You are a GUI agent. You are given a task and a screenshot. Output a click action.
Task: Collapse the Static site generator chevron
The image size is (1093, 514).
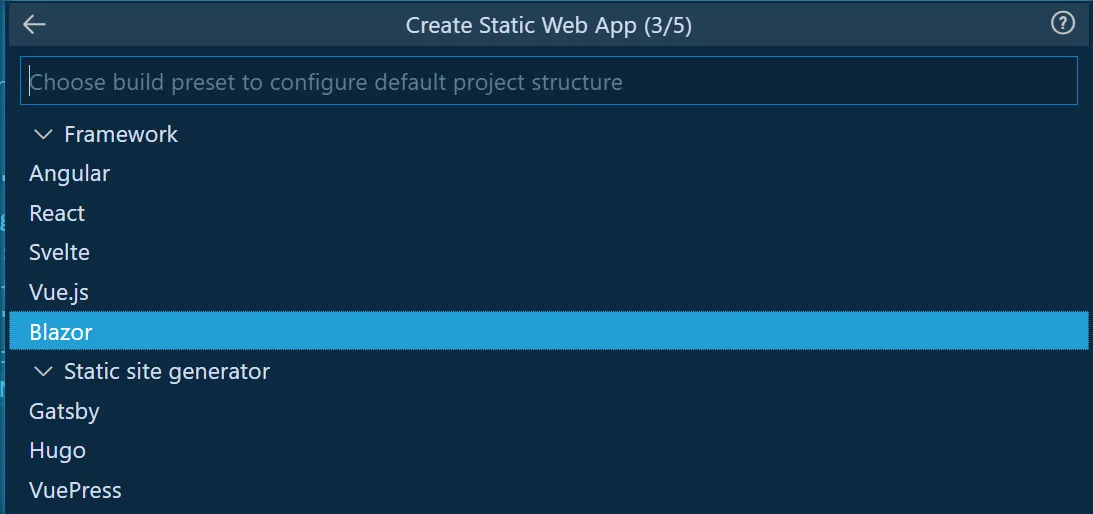[x=44, y=371]
